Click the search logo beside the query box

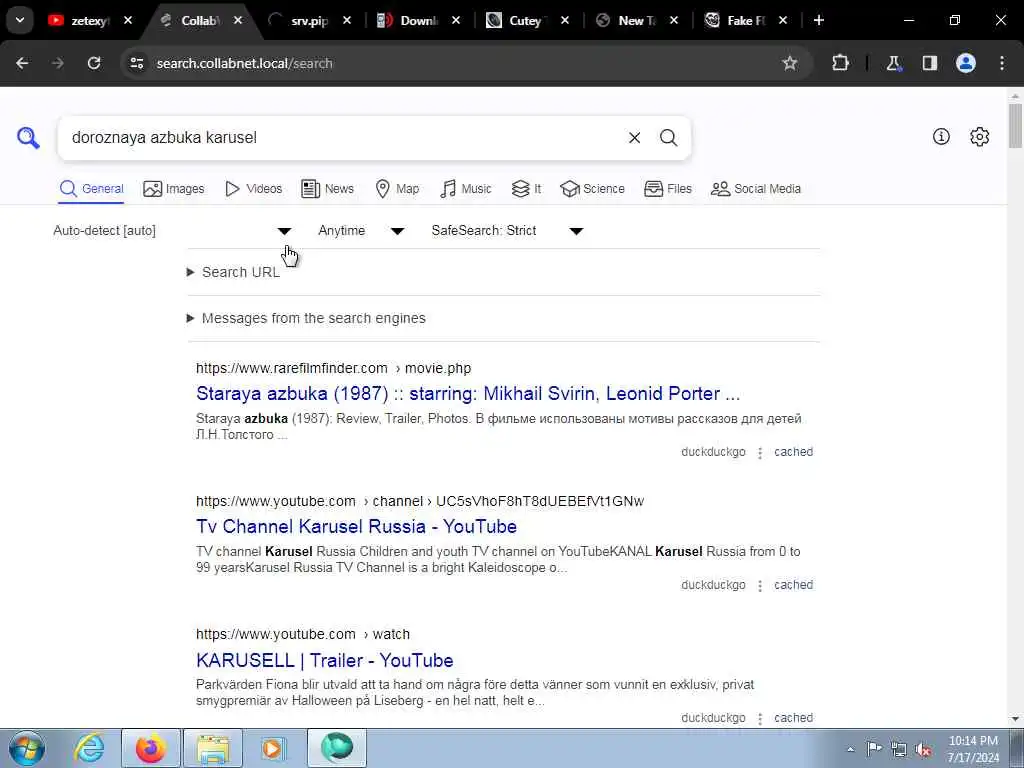pyautogui.click(x=28, y=138)
